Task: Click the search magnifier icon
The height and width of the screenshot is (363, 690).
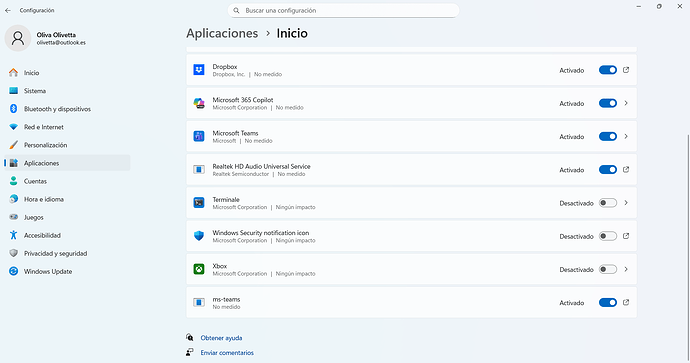Action: tap(236, 10)
